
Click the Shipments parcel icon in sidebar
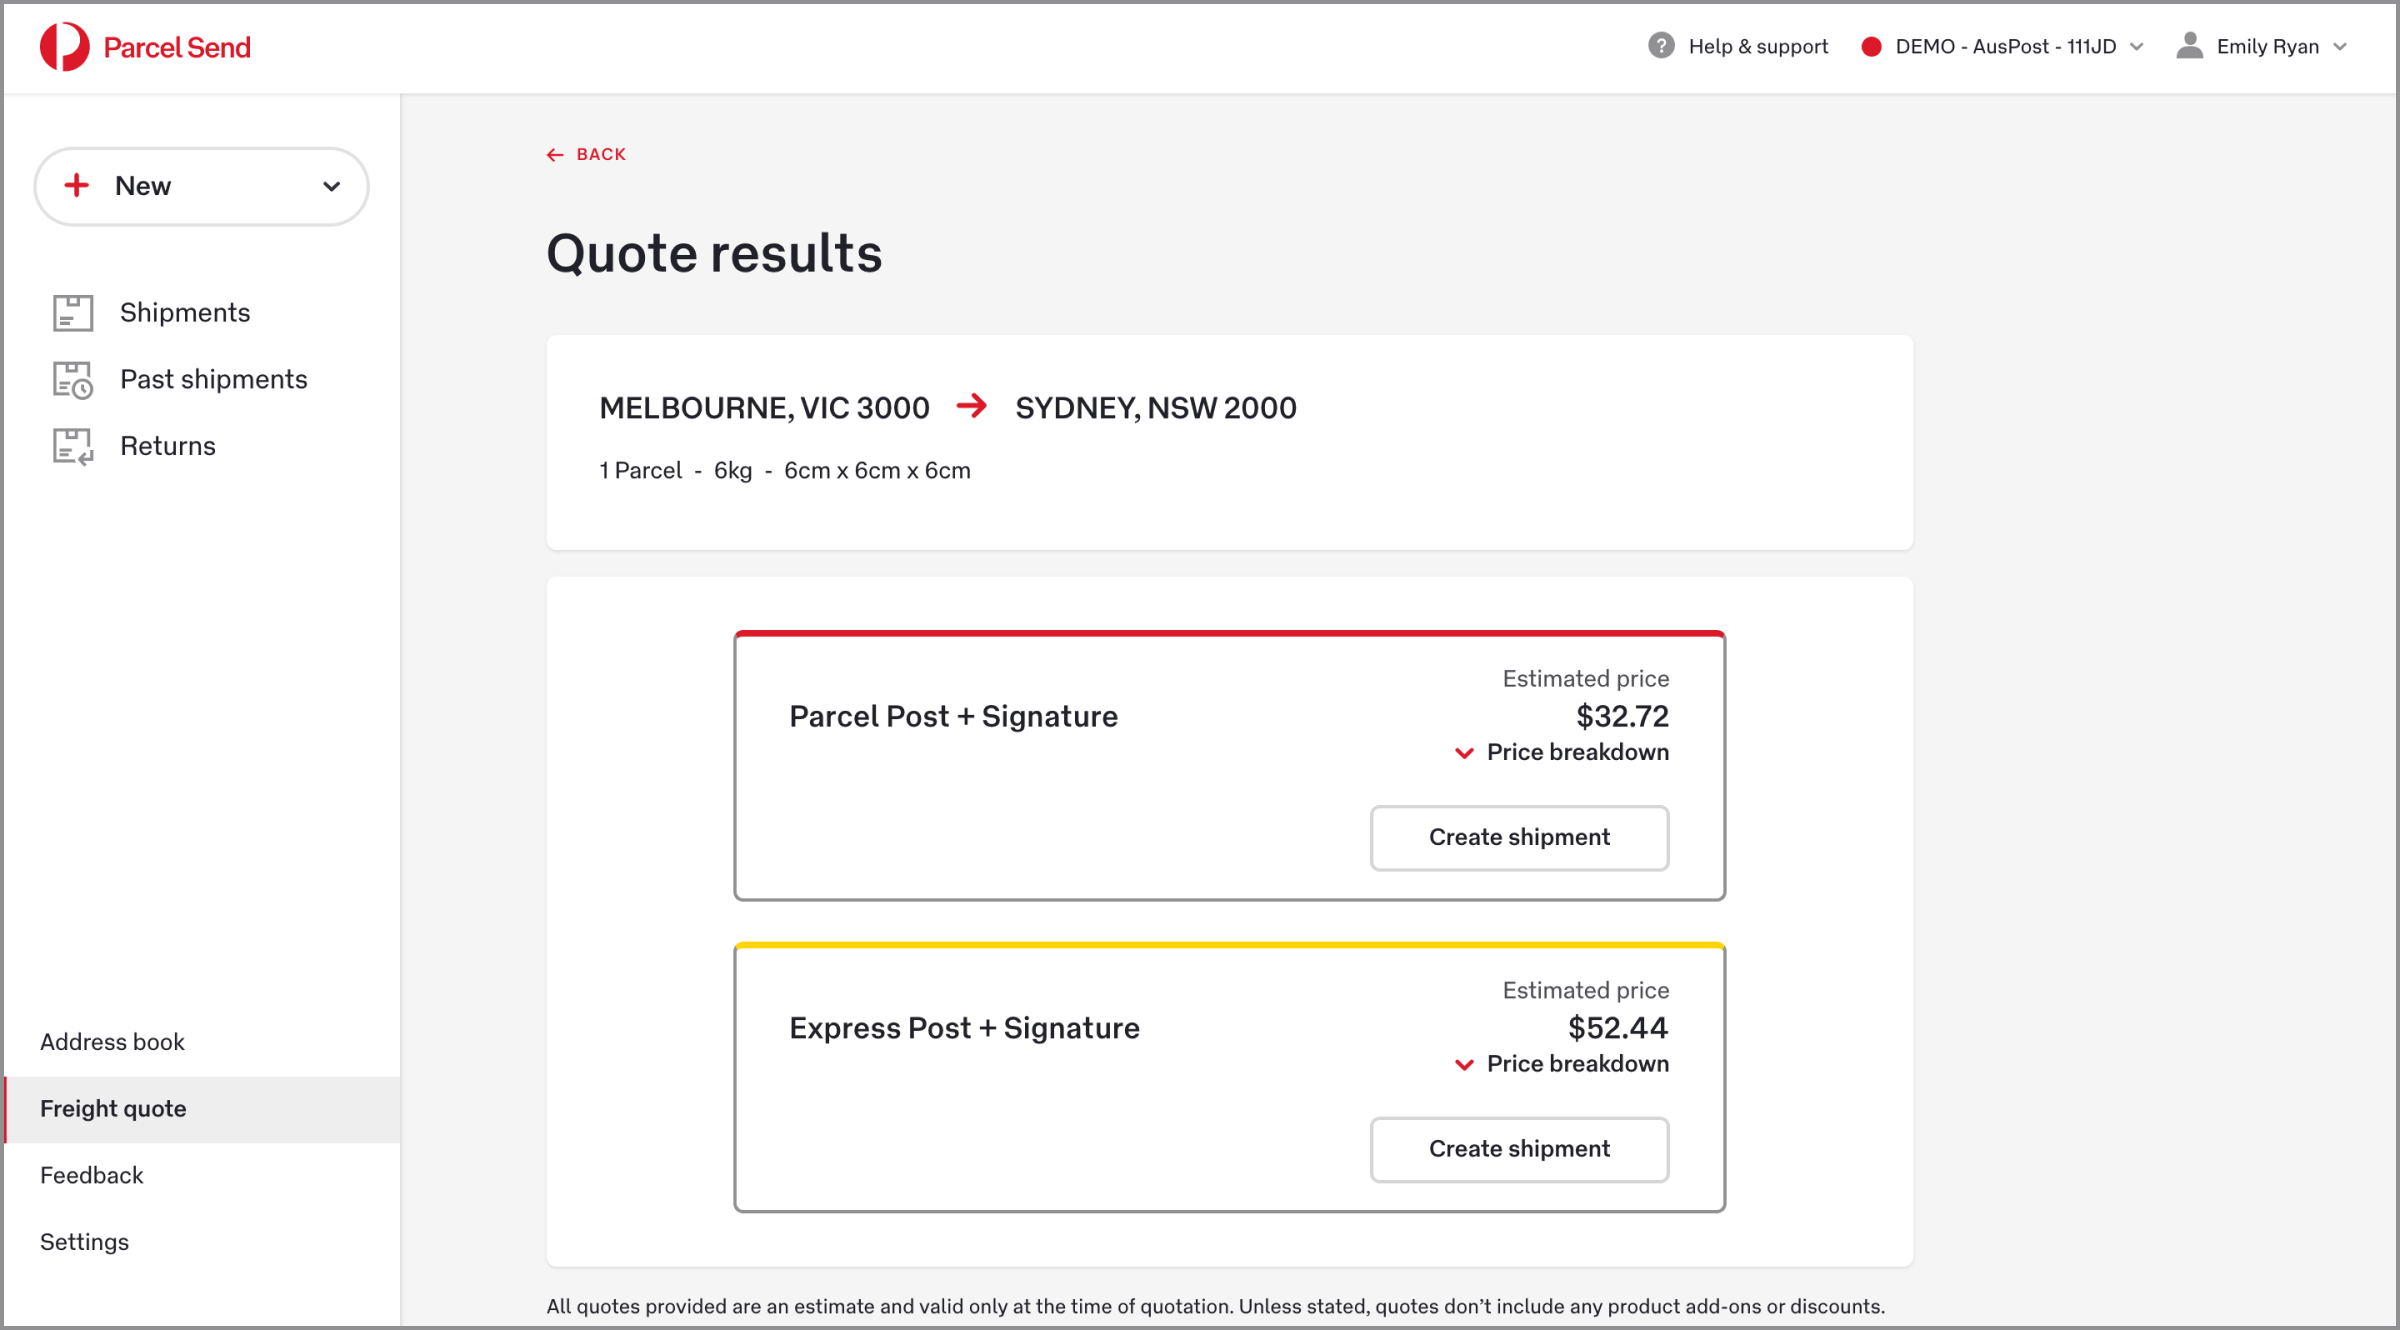click(72, 313)
